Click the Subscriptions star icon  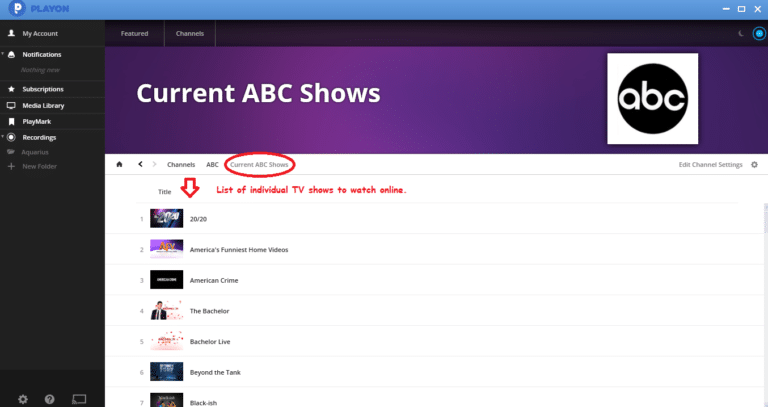pos(11,89)
